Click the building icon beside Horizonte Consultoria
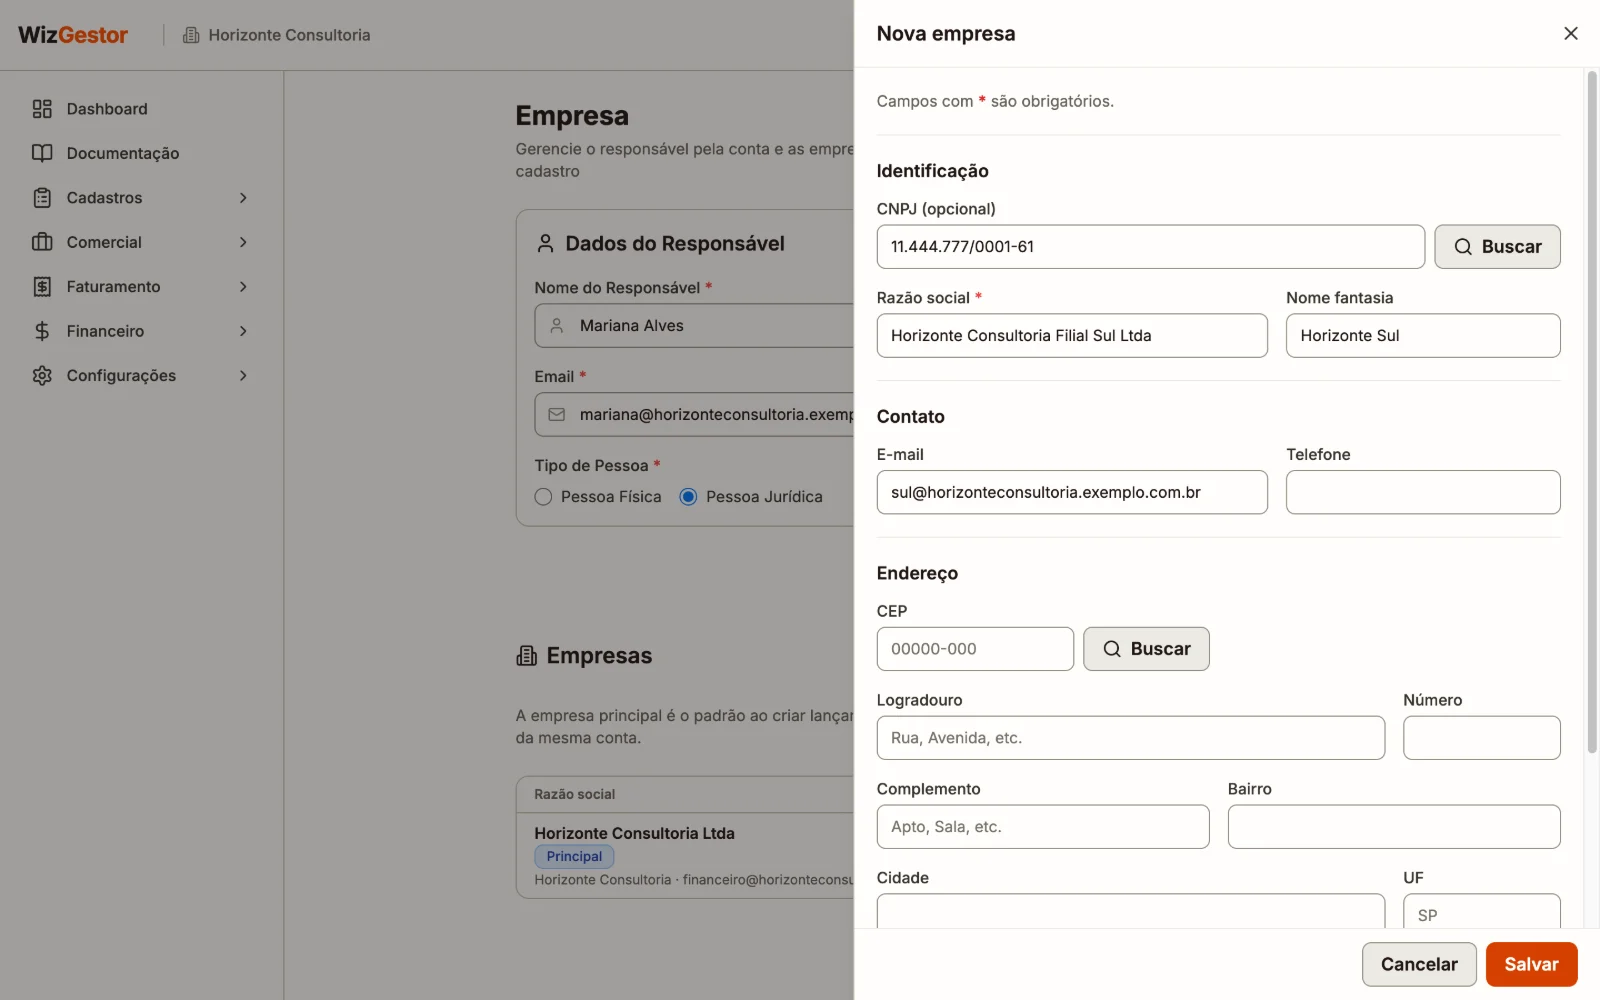This screenshot has height=1000, width=1600. (191, 35)
